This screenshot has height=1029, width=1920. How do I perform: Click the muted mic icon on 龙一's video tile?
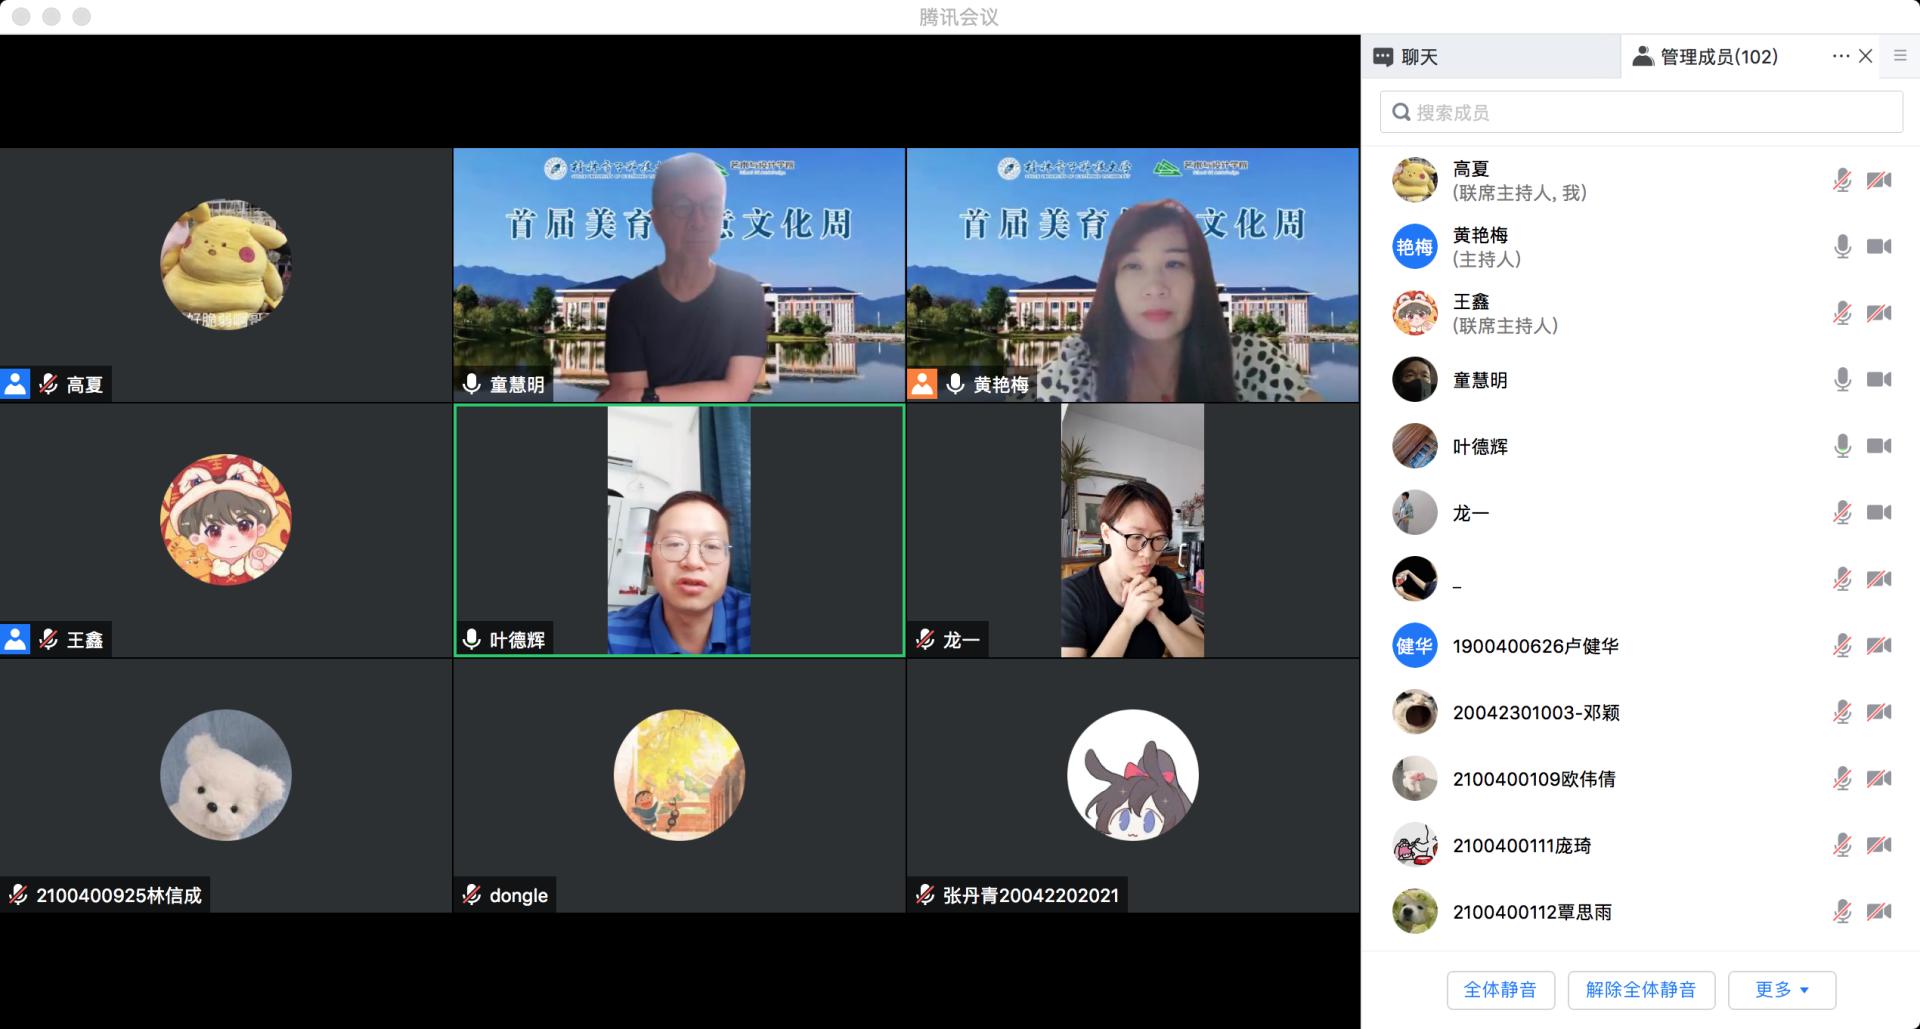925,639
